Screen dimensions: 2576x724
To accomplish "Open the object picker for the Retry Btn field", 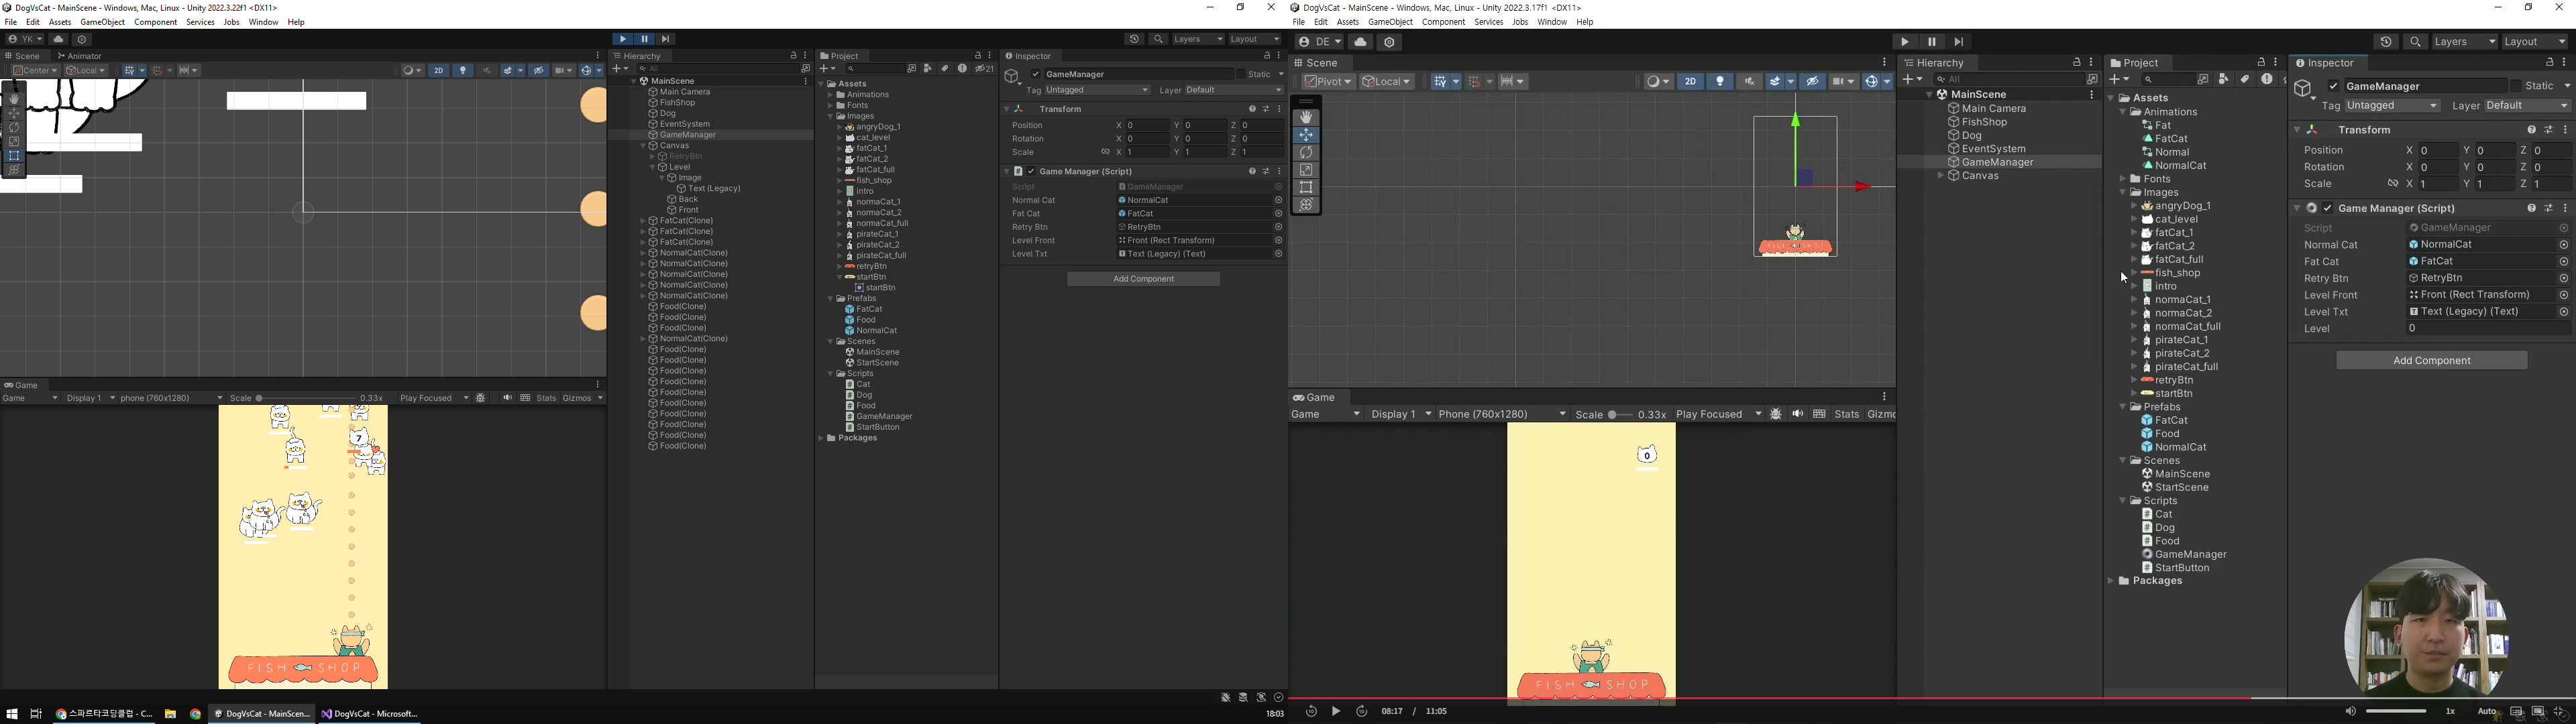I will point(1278,227).
